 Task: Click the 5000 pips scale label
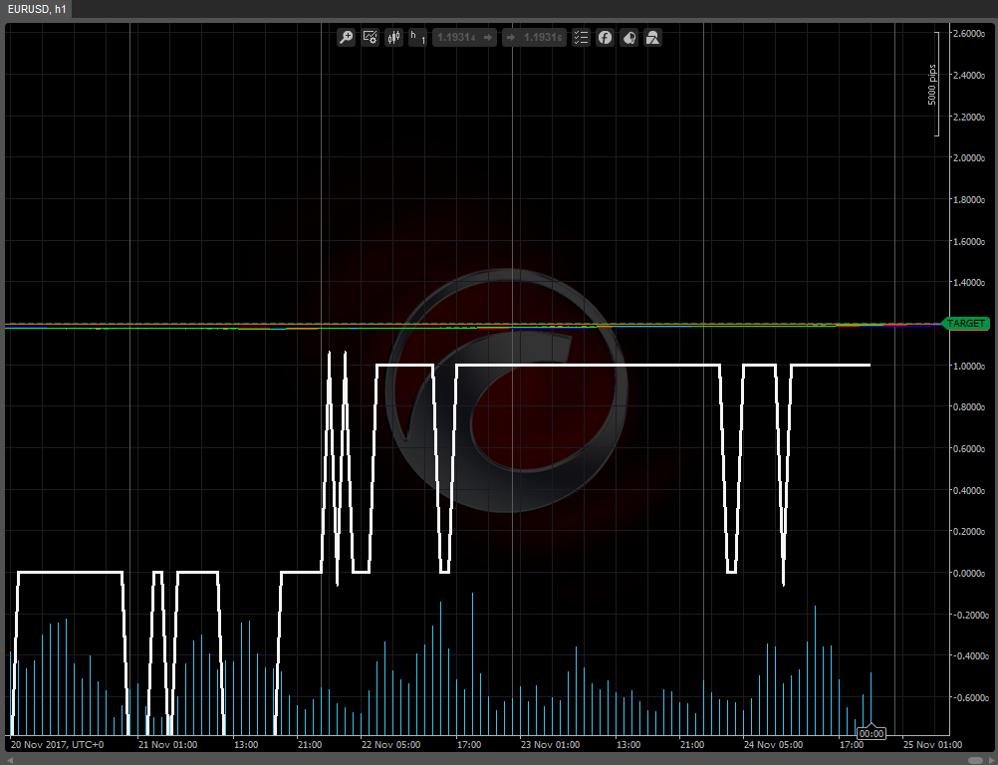tap(932, 85)
